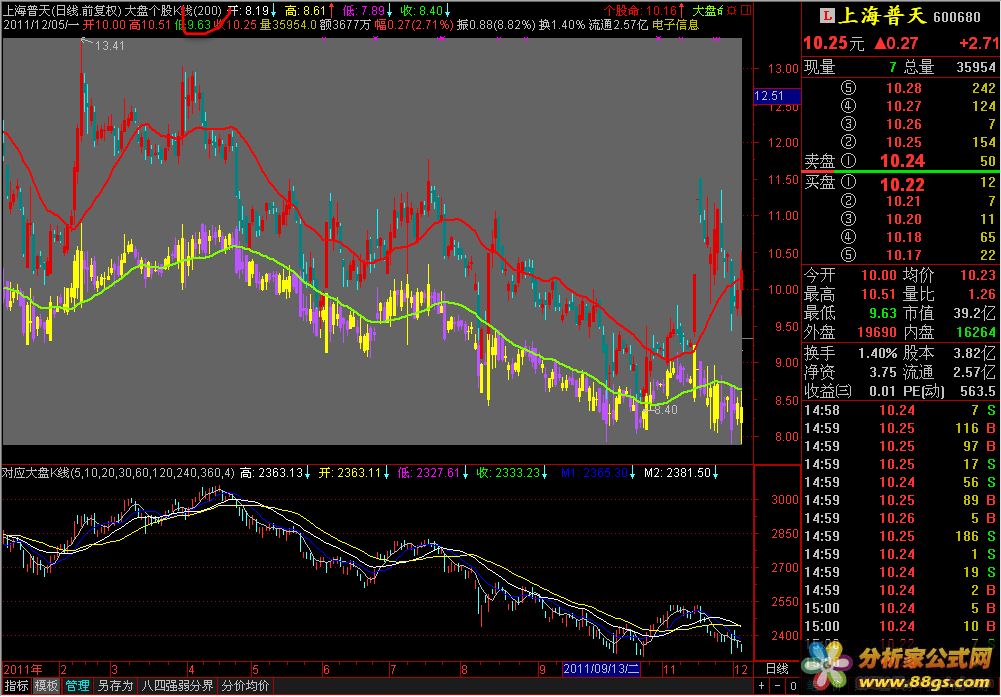The image size is (1001, 697).
Task: Click the 电子信息 sector label
Action: click(675, 25)
